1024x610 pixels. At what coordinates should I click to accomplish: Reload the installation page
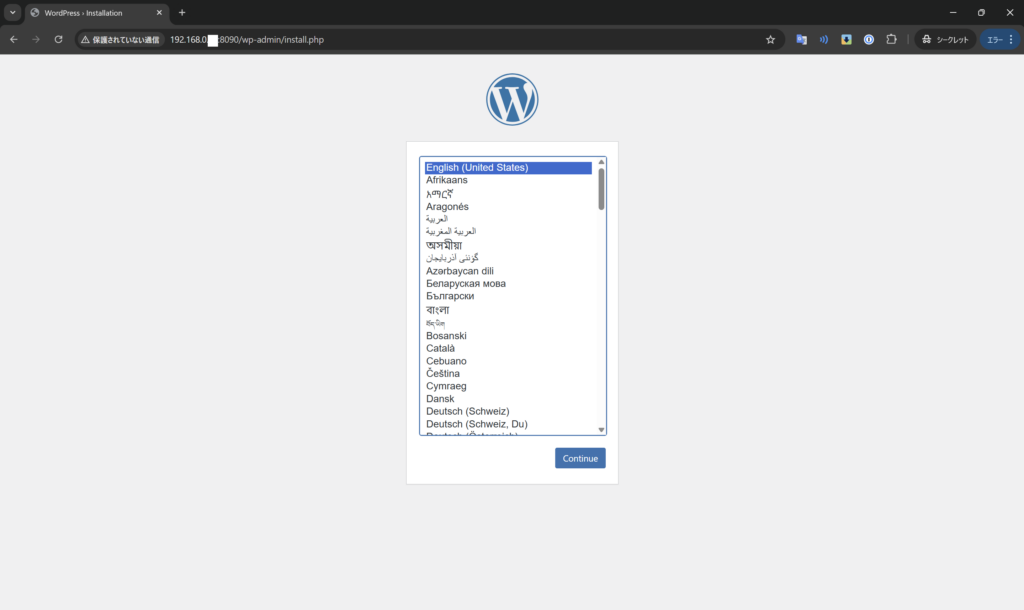coord(58,39)
